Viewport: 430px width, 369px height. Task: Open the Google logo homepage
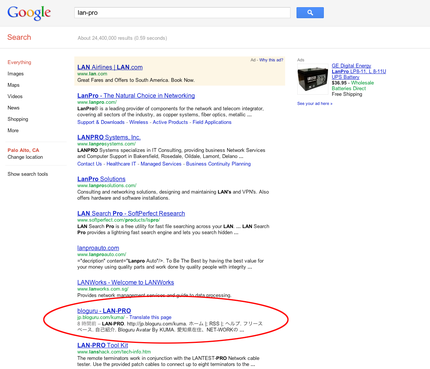29,13
